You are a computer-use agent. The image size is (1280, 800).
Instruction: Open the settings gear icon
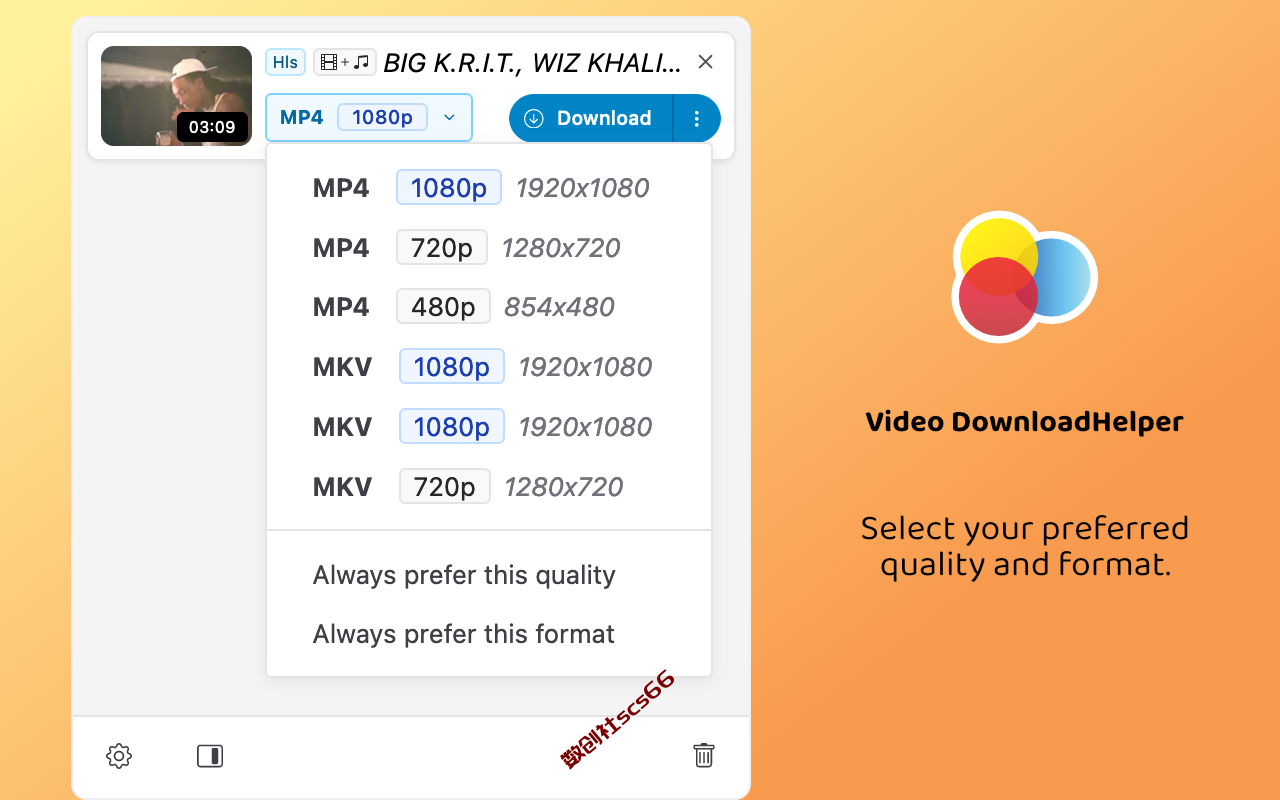pyautogui.click(x=119, y=756)
